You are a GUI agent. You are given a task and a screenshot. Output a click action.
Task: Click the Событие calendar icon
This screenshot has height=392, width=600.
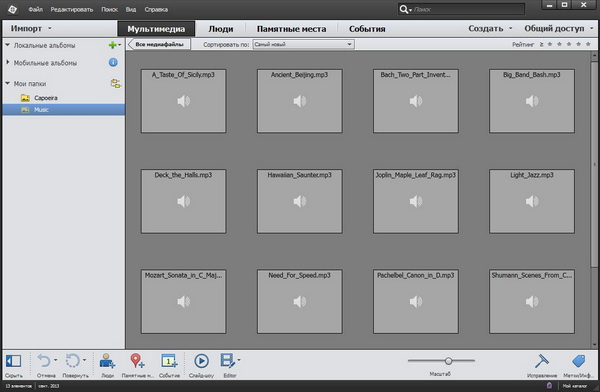point(169,361)
